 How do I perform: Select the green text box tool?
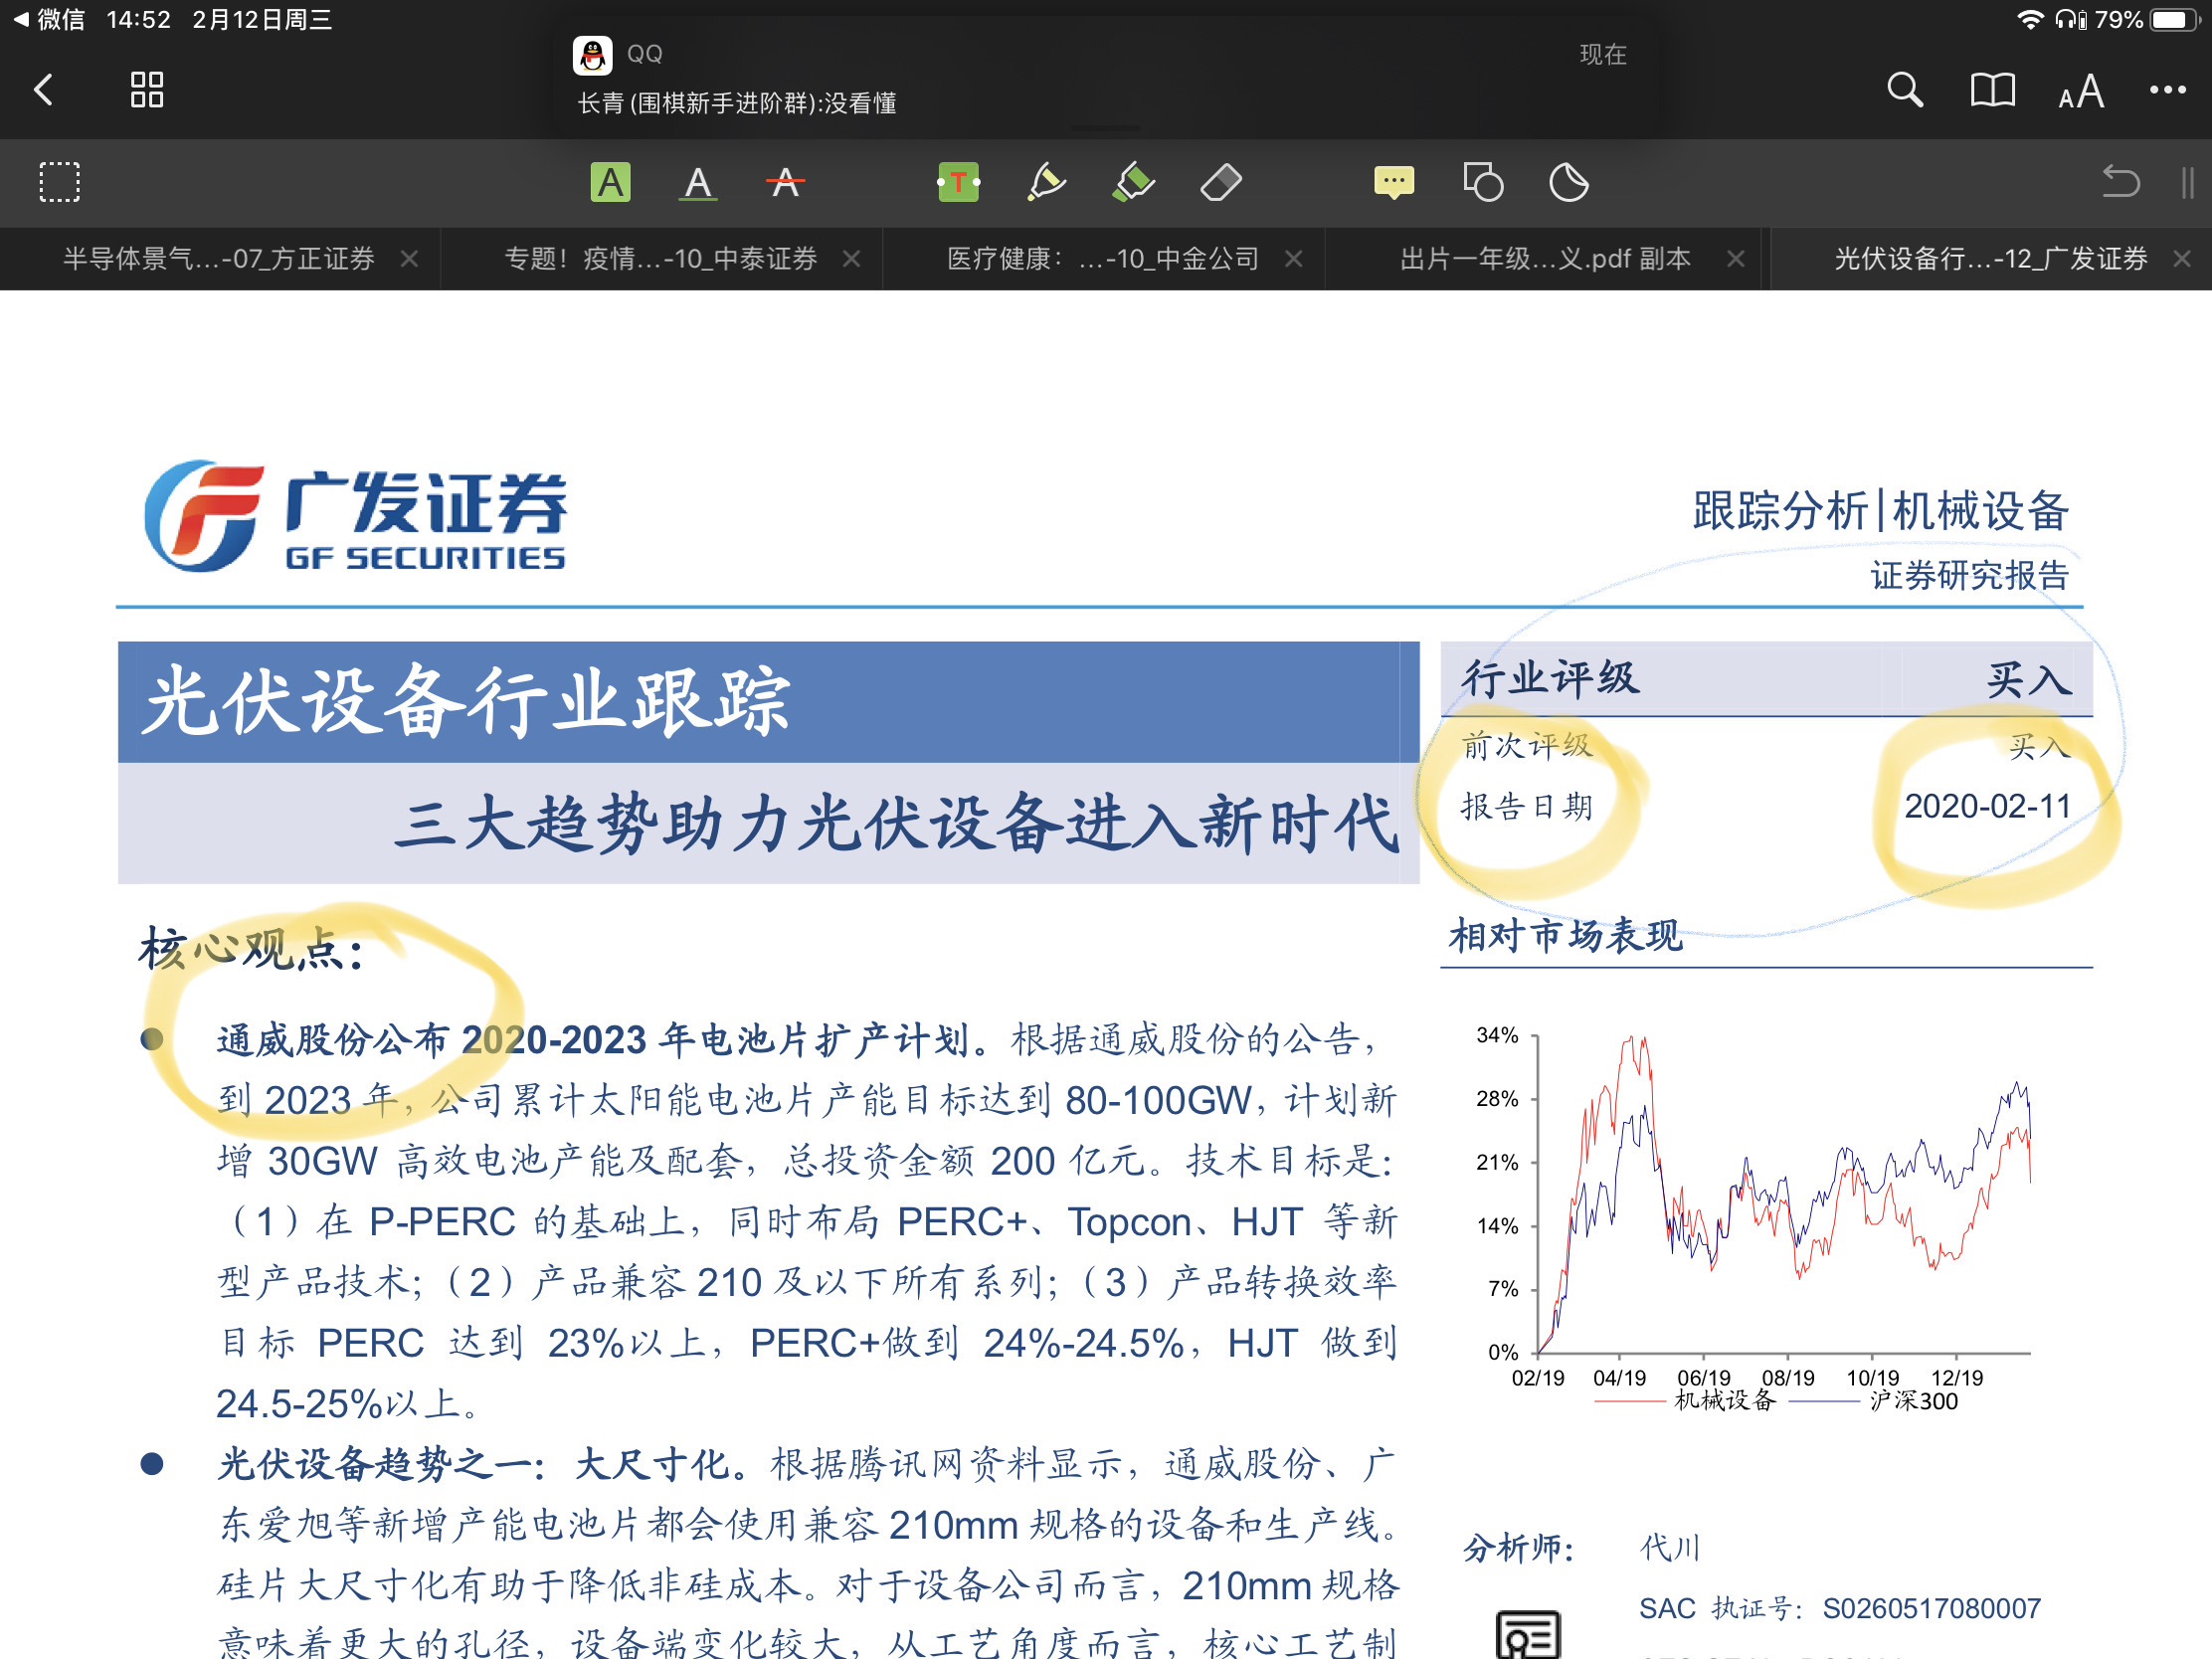click(958, 182)
